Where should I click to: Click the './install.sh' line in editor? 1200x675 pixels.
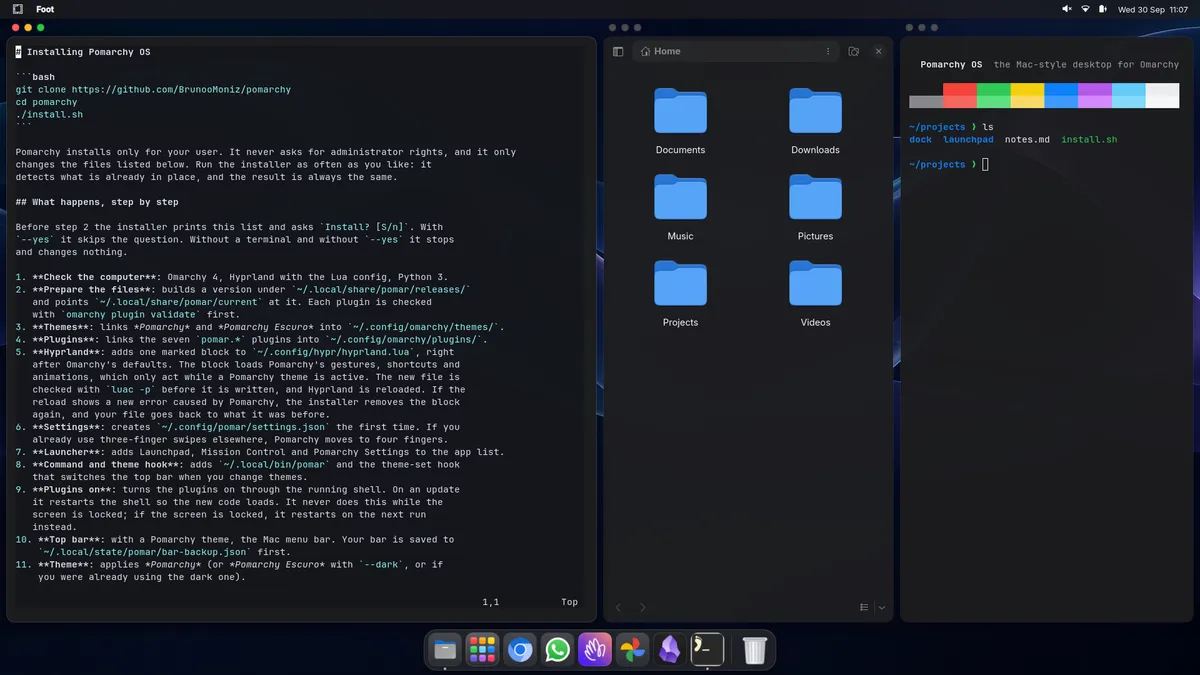(49, 114)
